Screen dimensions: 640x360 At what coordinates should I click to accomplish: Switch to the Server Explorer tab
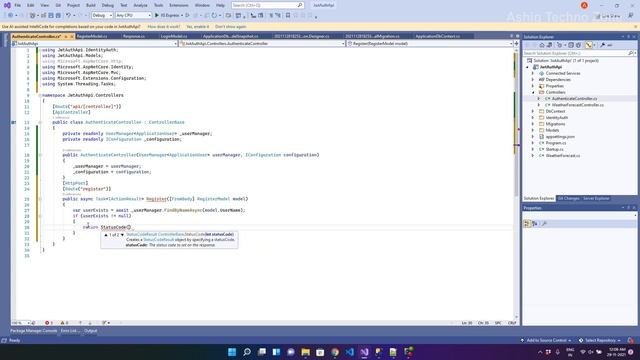pyautogui.click(x=596, y=199)
